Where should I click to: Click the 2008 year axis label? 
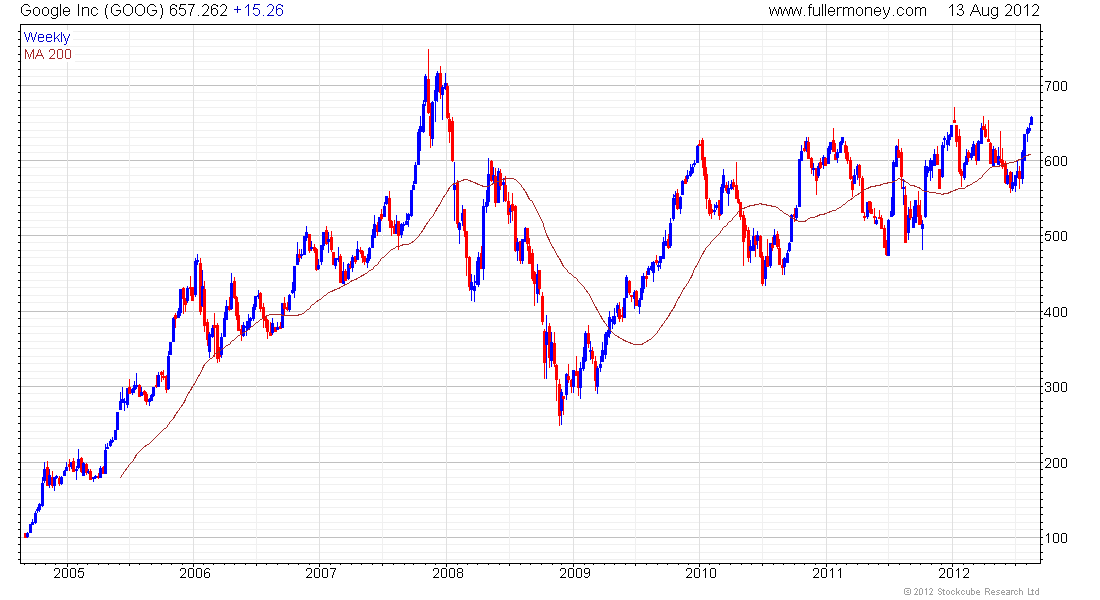click(448, 573)
